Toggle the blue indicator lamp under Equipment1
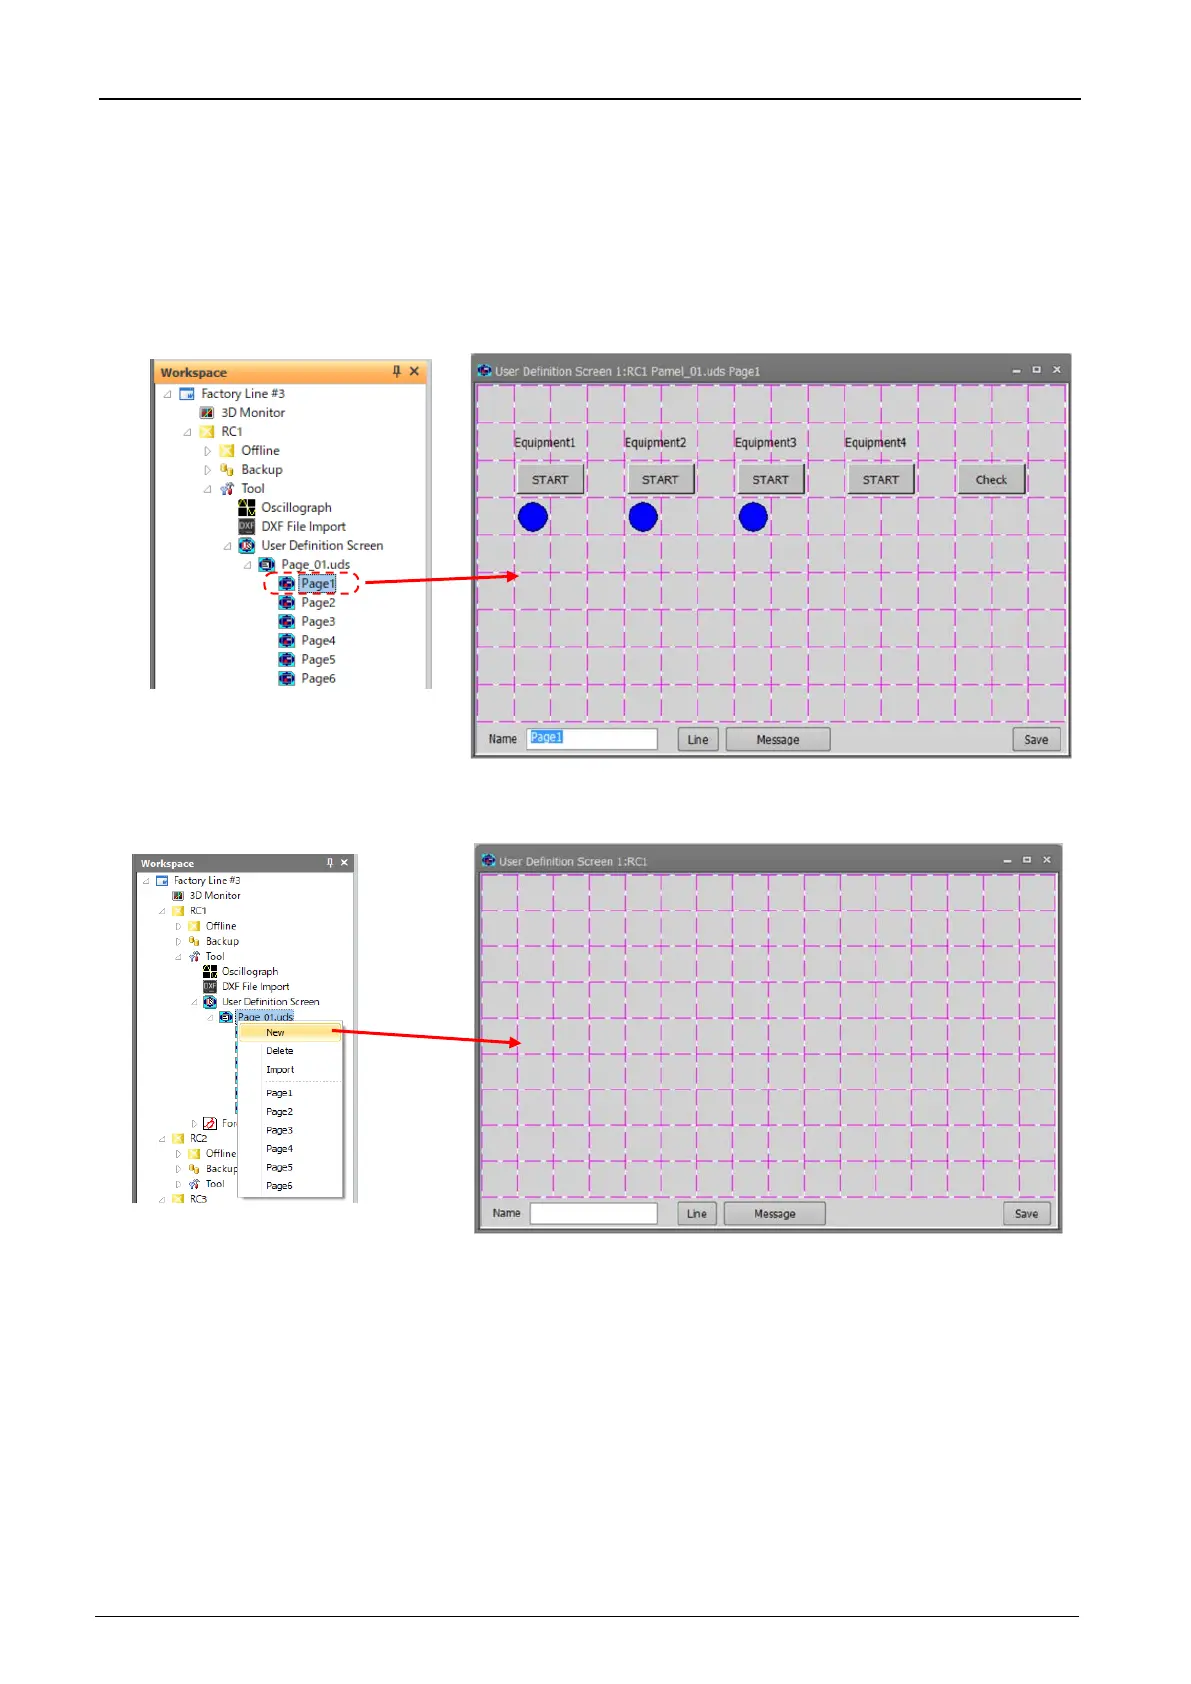This screenshot has height=1684, width=1191. 533,517
